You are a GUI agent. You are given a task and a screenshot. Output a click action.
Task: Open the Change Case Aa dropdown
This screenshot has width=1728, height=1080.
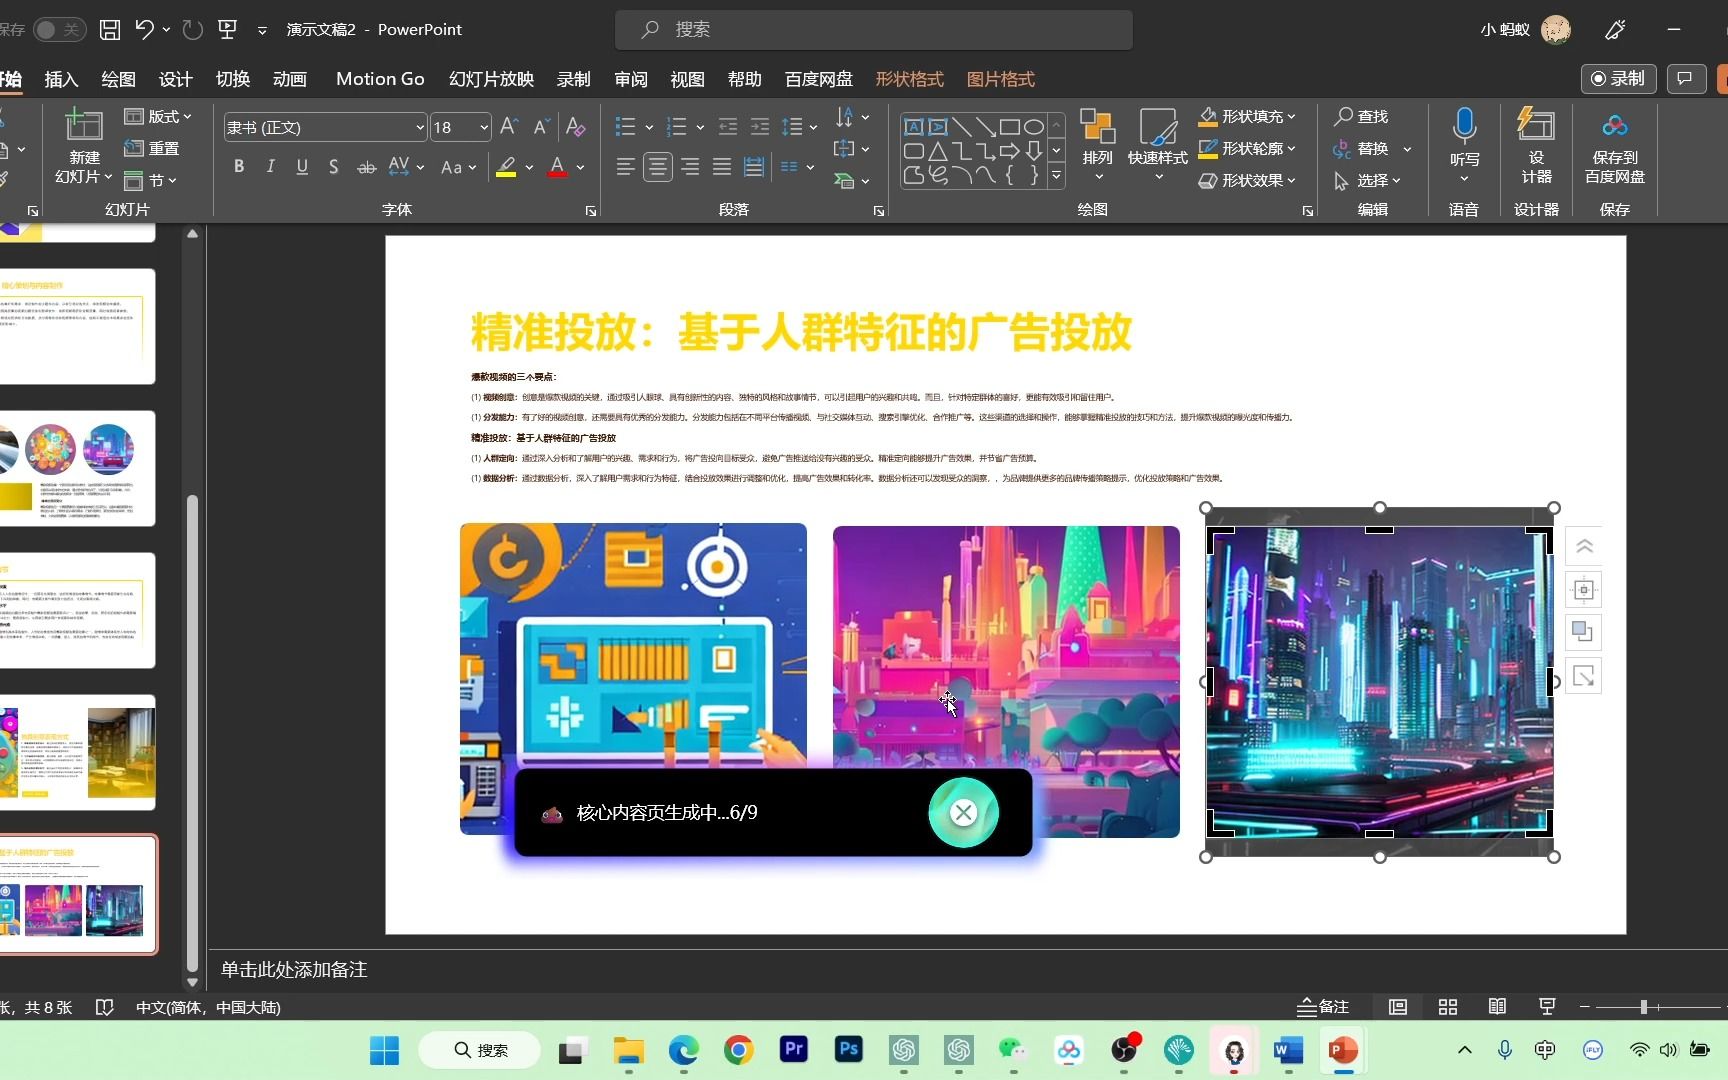[458, 167]
